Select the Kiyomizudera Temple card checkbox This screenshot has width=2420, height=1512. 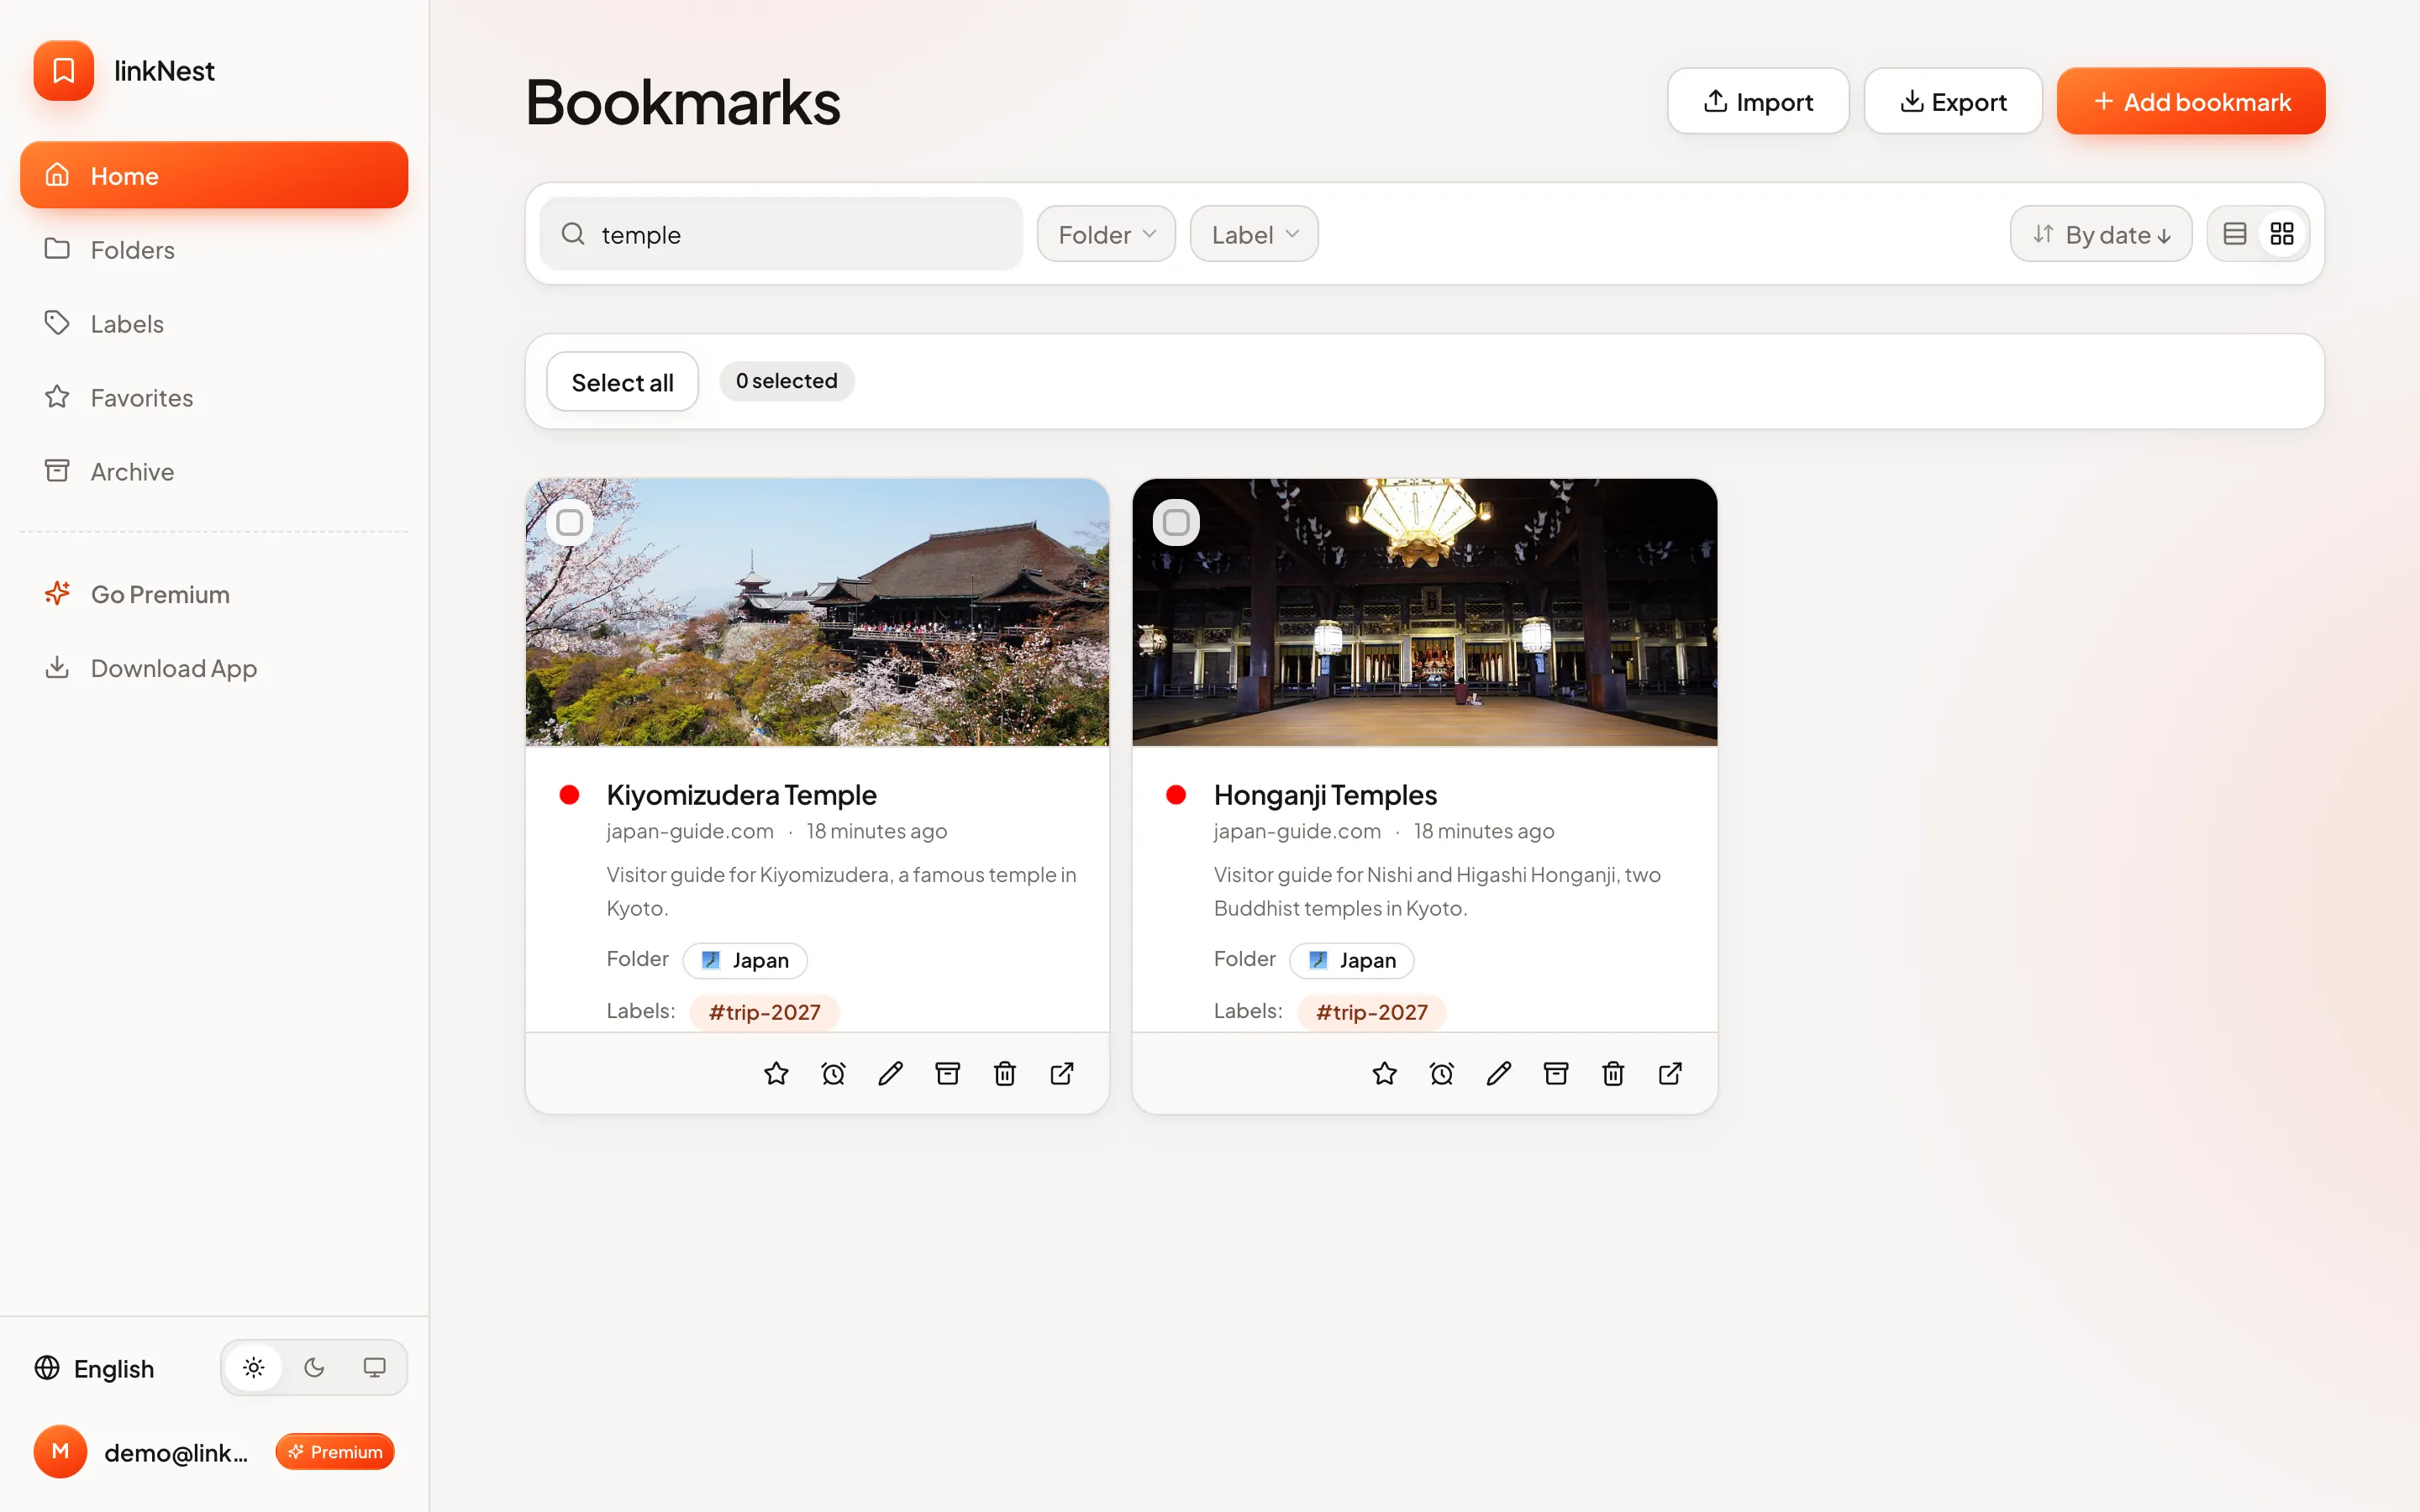(569, 522)
